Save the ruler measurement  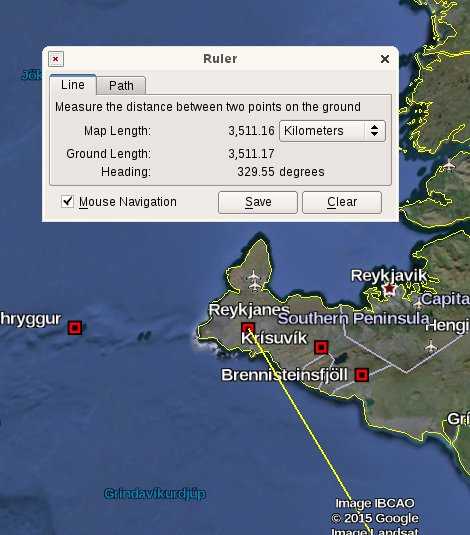coord(258,202)
